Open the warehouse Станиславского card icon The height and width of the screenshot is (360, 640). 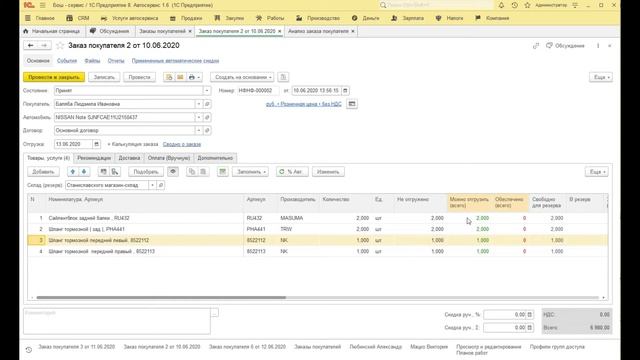tap(161, 185)
